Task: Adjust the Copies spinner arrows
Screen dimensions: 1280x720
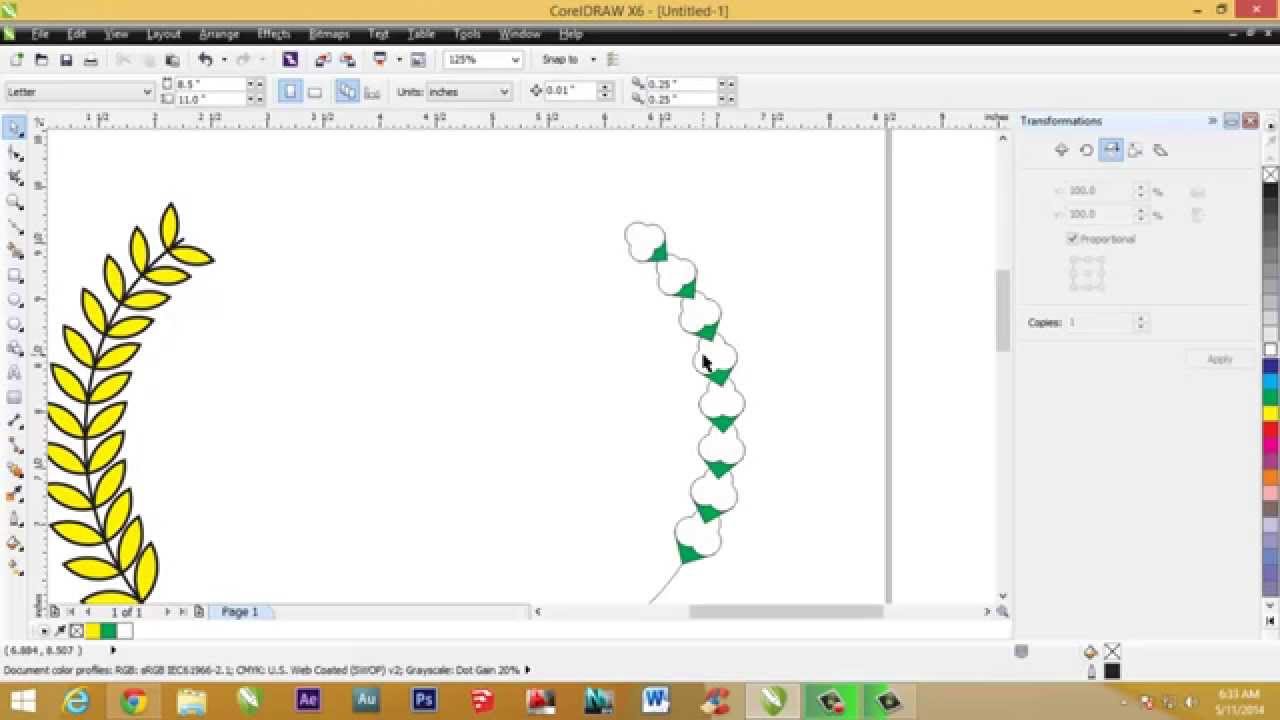Action: pyautogui.click(x=1140, y=323)
